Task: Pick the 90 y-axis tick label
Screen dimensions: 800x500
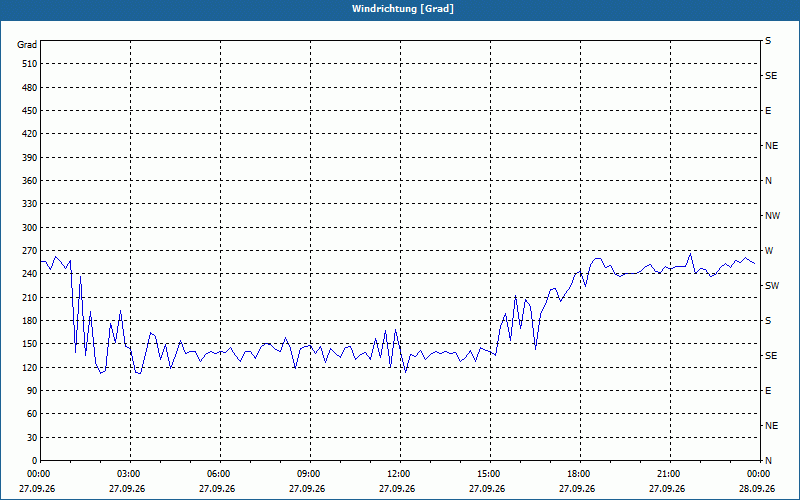Action: point(32,391)
